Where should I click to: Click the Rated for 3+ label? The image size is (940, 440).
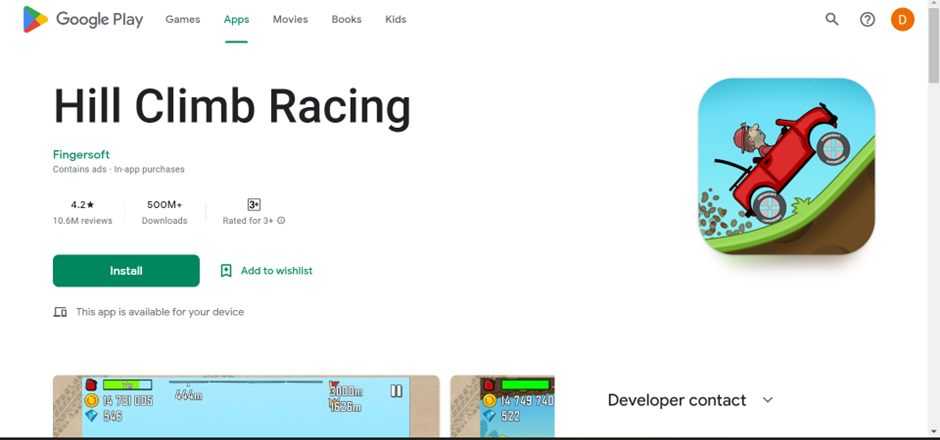coord(248,221)
